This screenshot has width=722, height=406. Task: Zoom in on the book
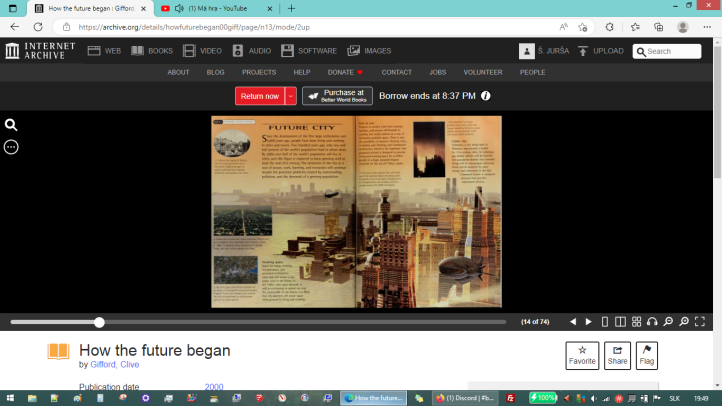684,322
